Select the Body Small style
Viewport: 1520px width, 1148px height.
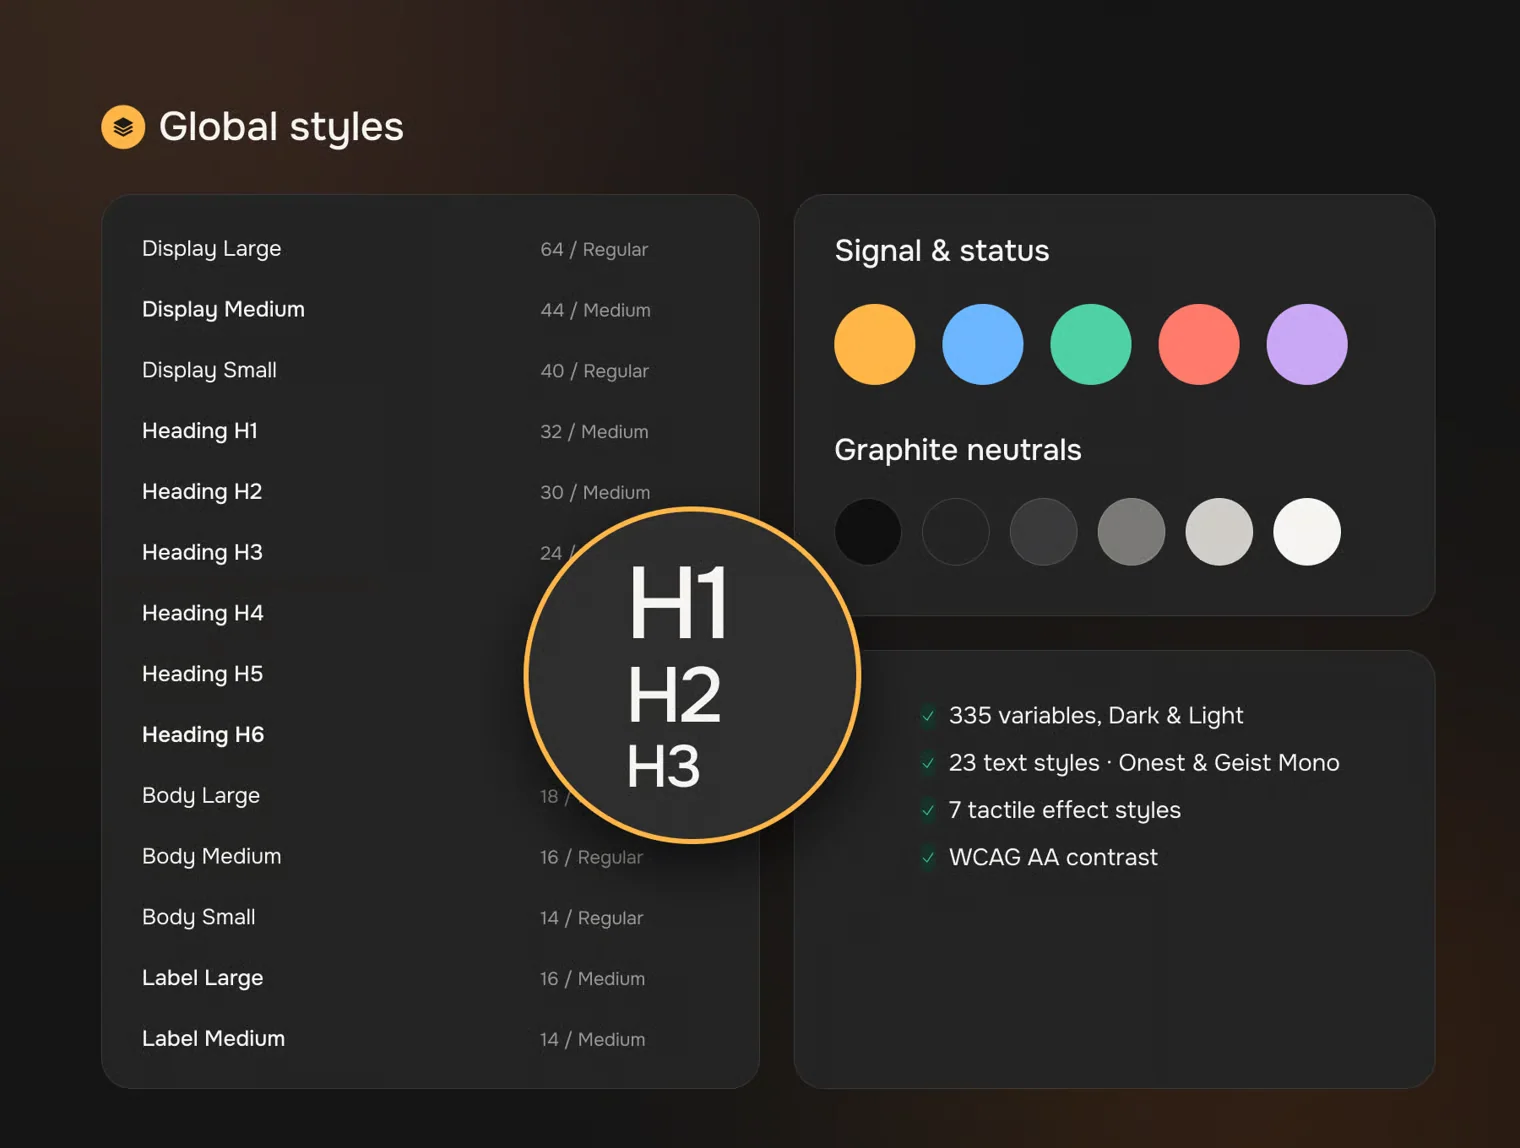[199, 917]
